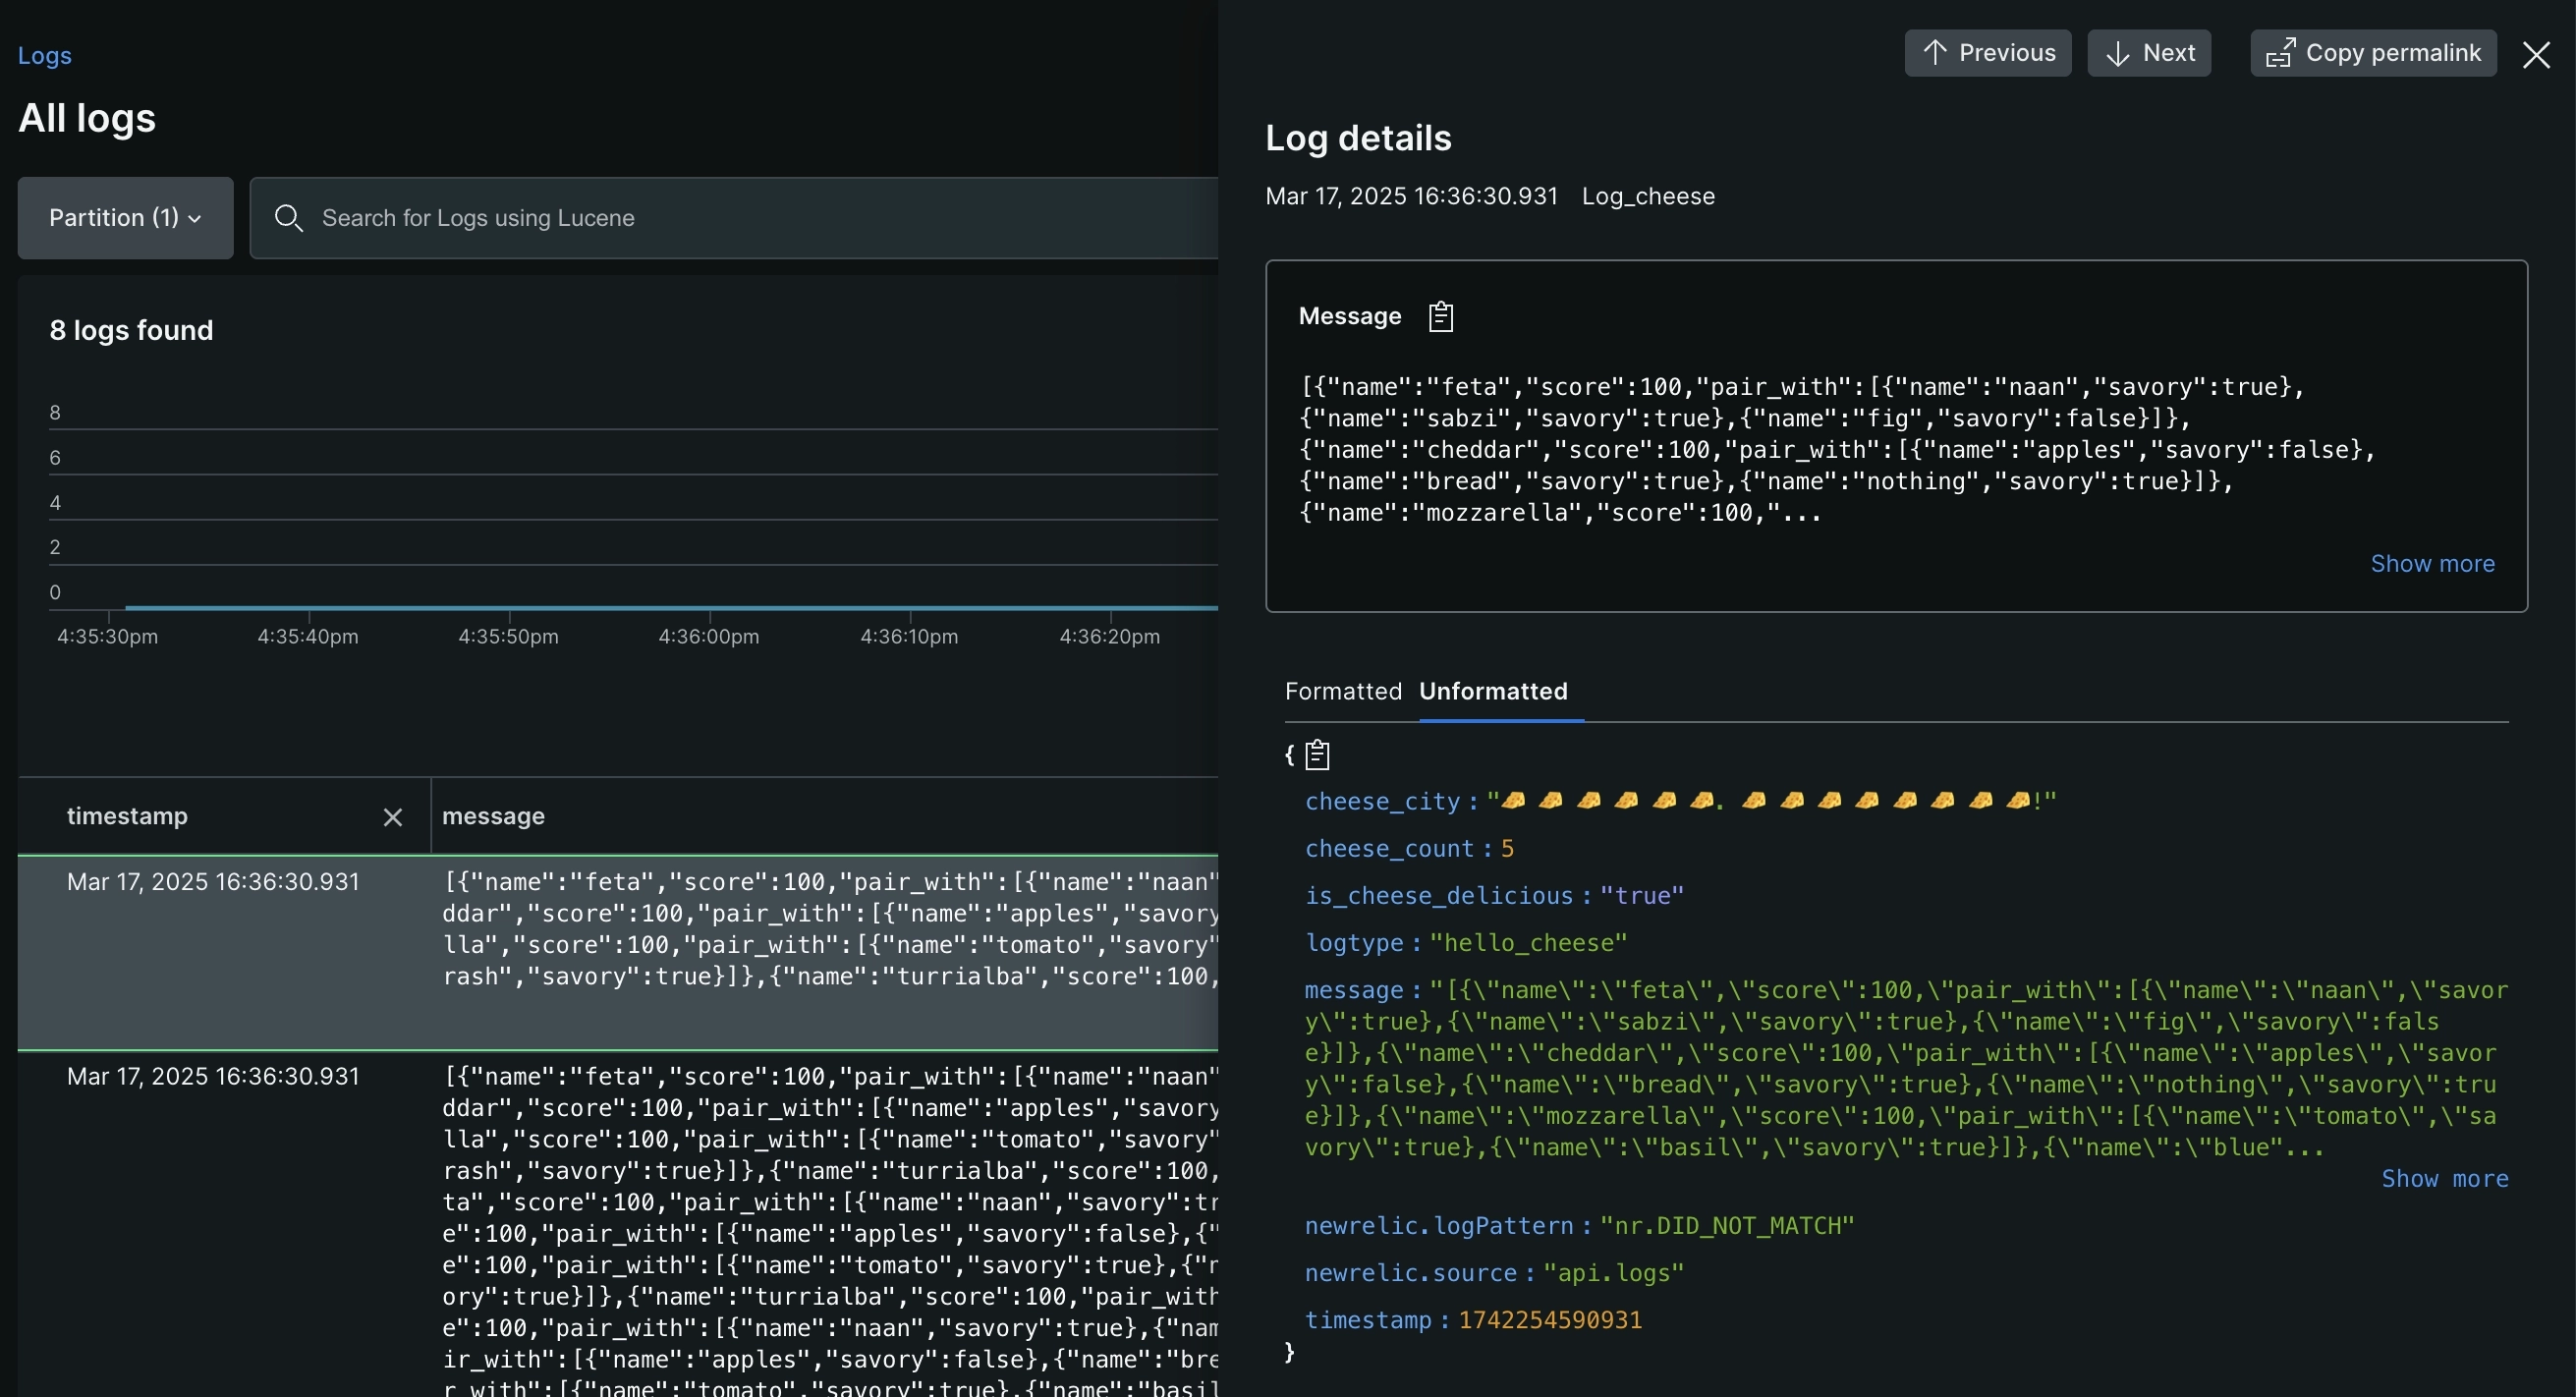Open the Logs breadcrumb link
Image resolution: width=2576 pixels, height=1397 pixels.
pyautogui.click(x=44, y=55)
